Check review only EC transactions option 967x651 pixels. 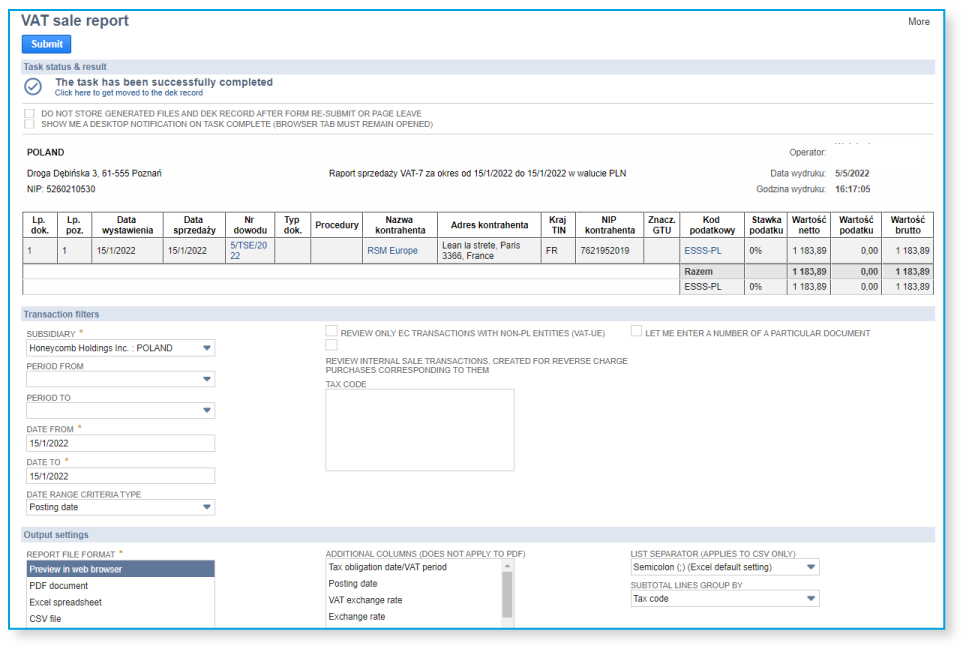(331, 332)
